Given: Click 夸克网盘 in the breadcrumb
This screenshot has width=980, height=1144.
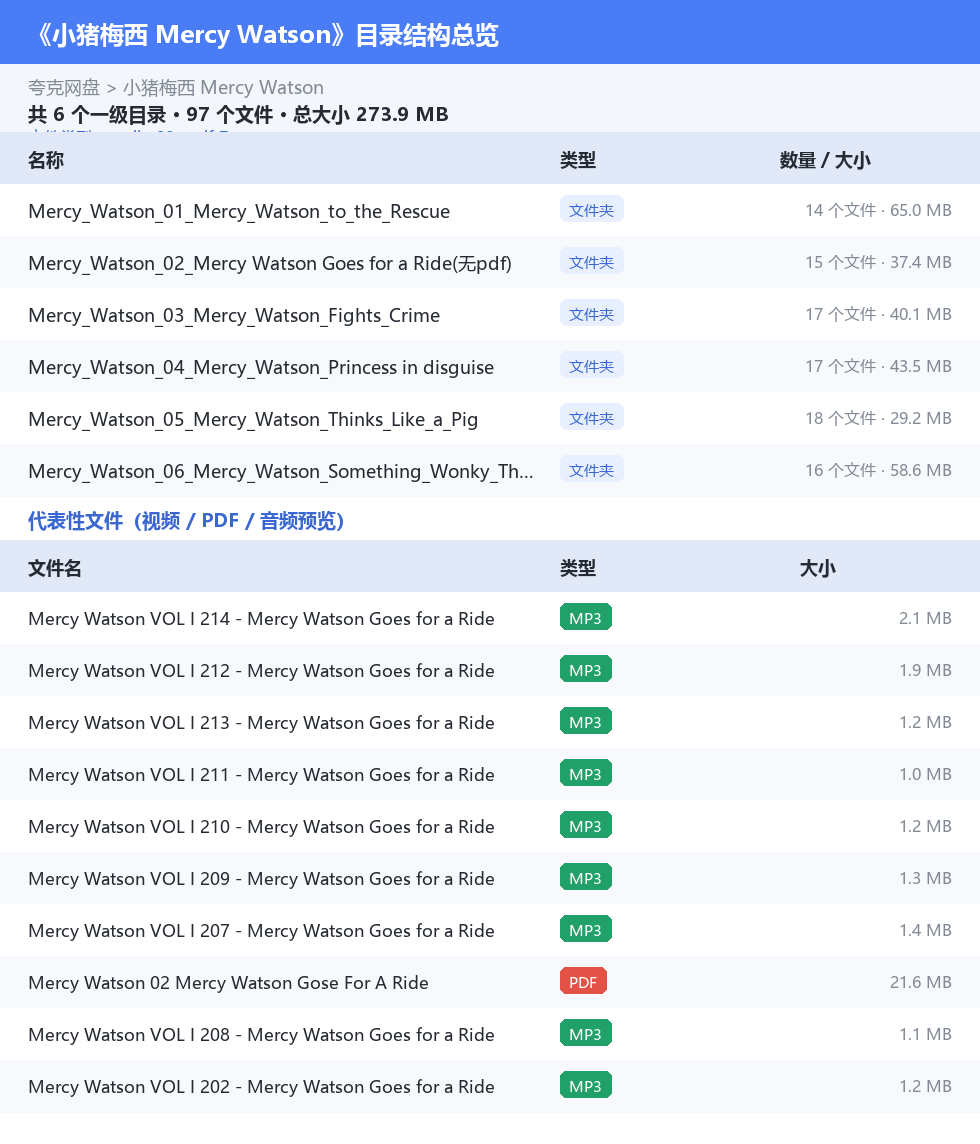Looking at the screenshot, I should pos(64,88).
